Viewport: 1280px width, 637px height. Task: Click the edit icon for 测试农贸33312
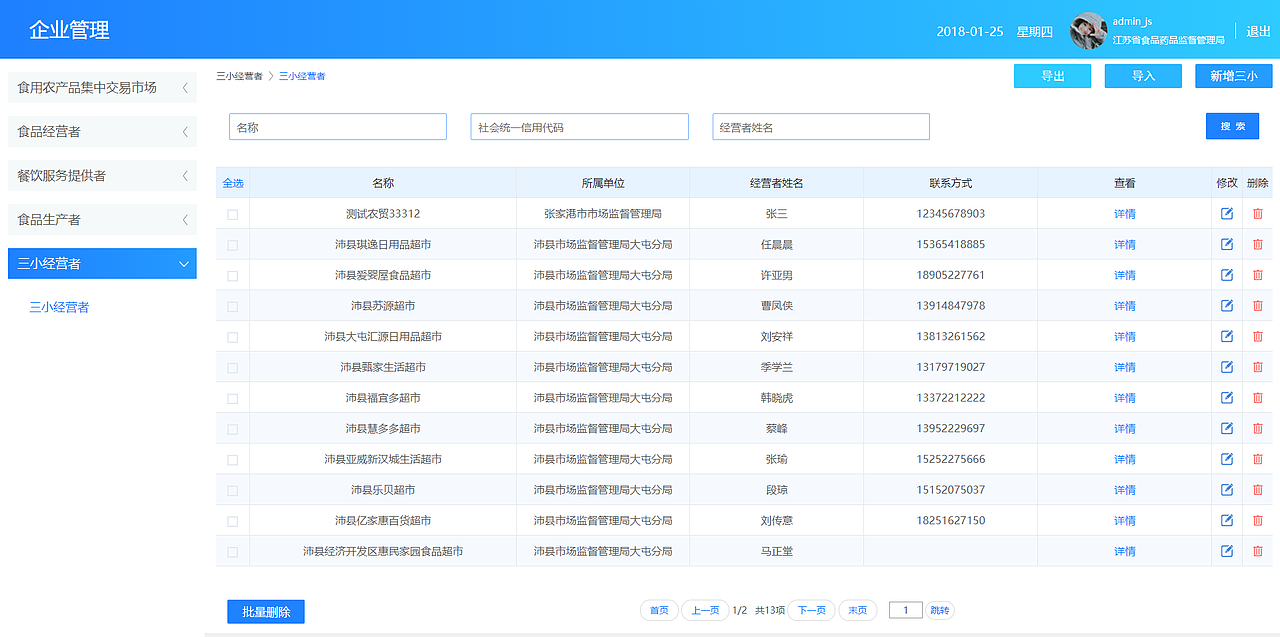pyautogui.click(x=1227, y=212)
